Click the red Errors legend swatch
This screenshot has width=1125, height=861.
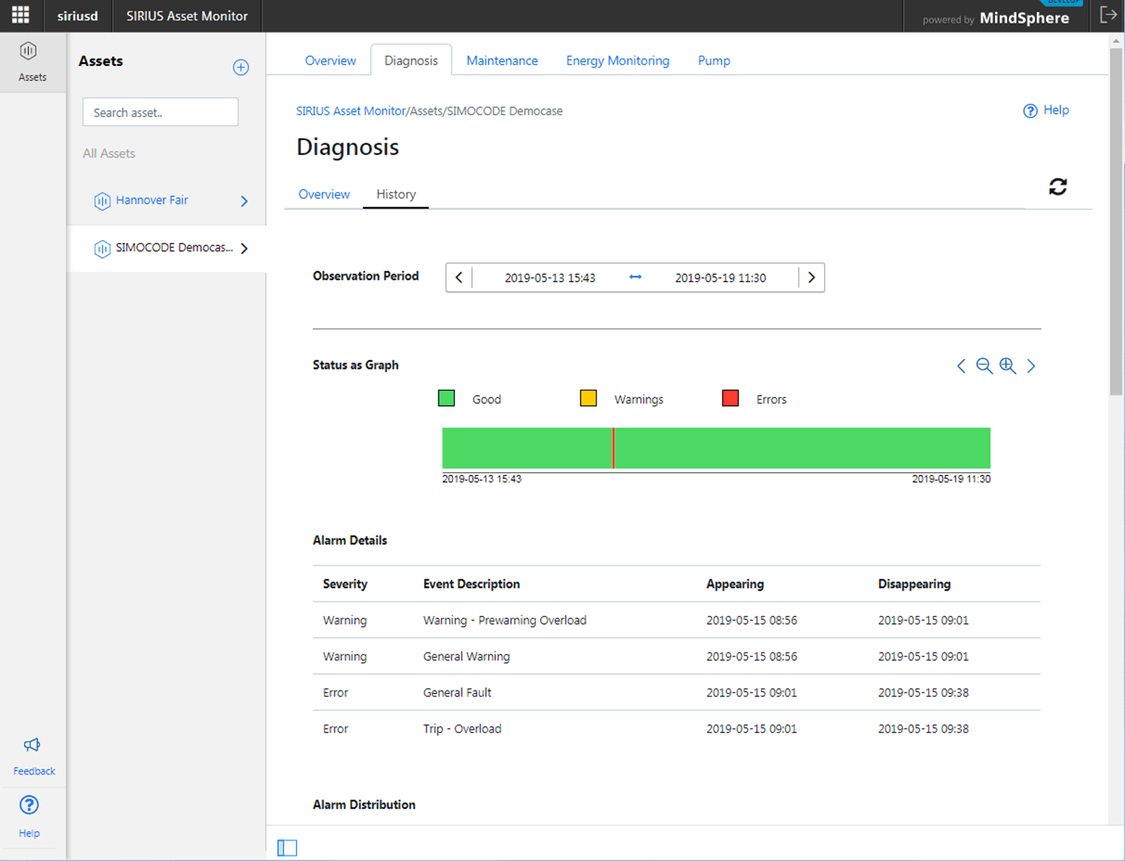(x=730, y=398)
